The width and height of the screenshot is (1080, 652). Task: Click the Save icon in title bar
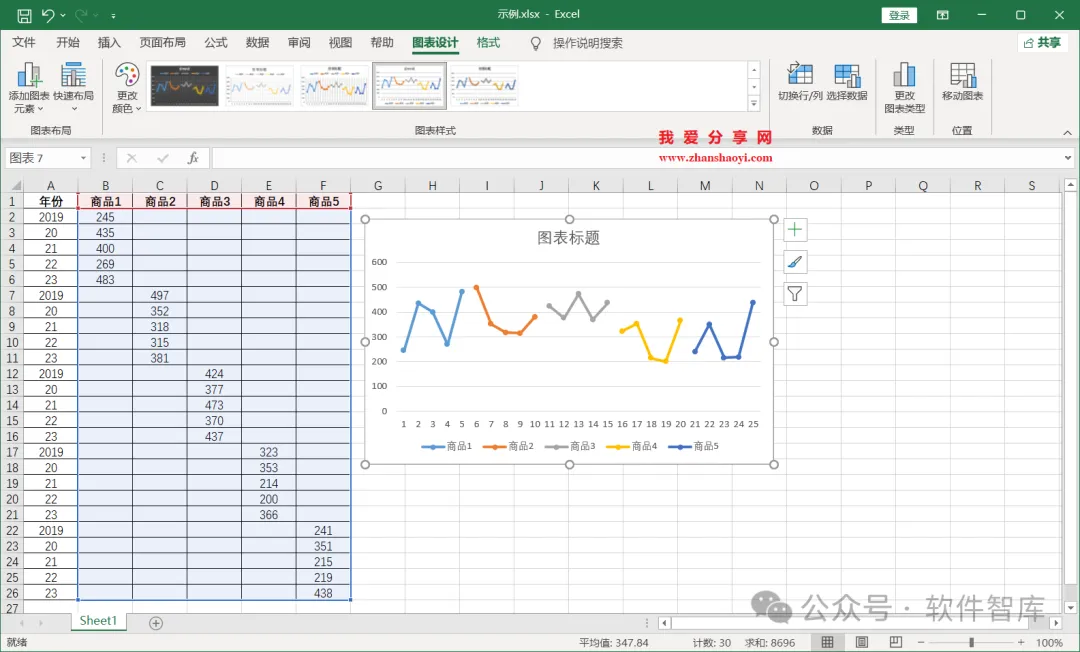(24, 15)
